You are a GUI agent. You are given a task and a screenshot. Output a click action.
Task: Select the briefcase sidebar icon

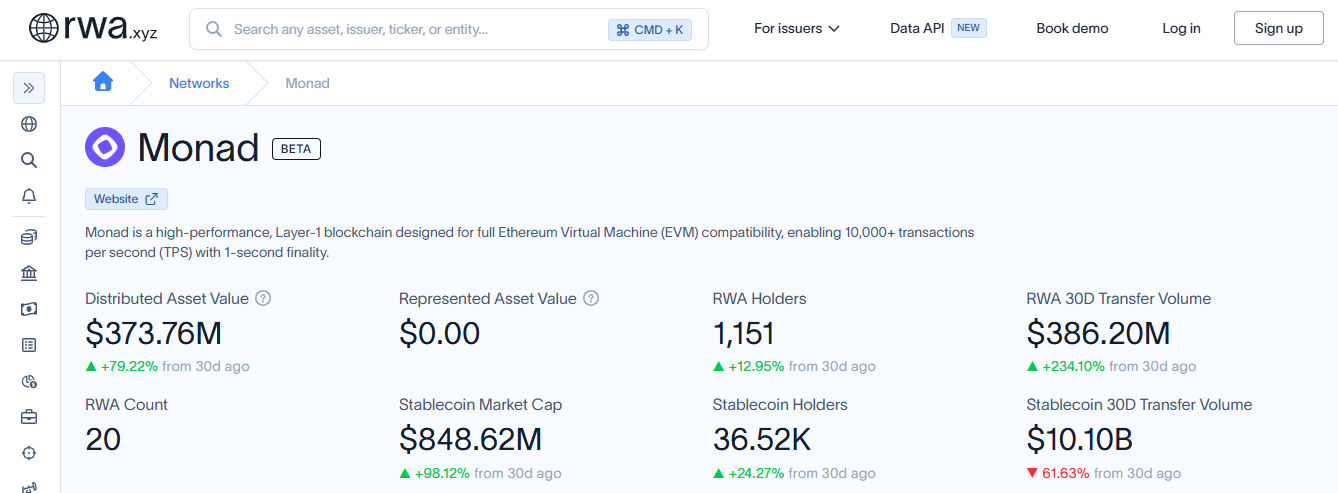(x=29, y=417)
